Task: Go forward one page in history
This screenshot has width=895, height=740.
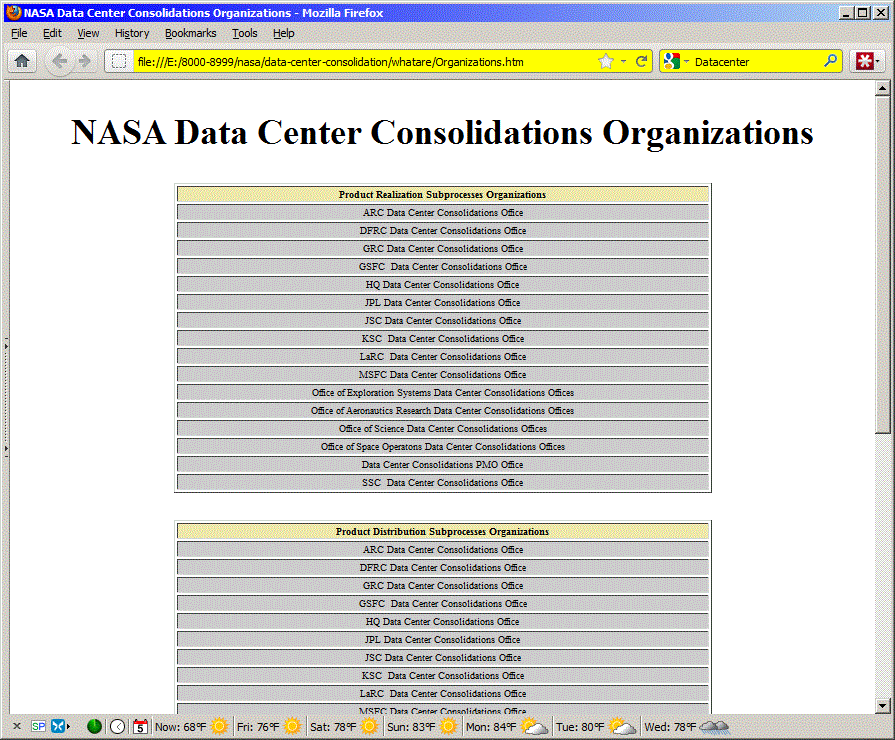Action: (85, 61)
